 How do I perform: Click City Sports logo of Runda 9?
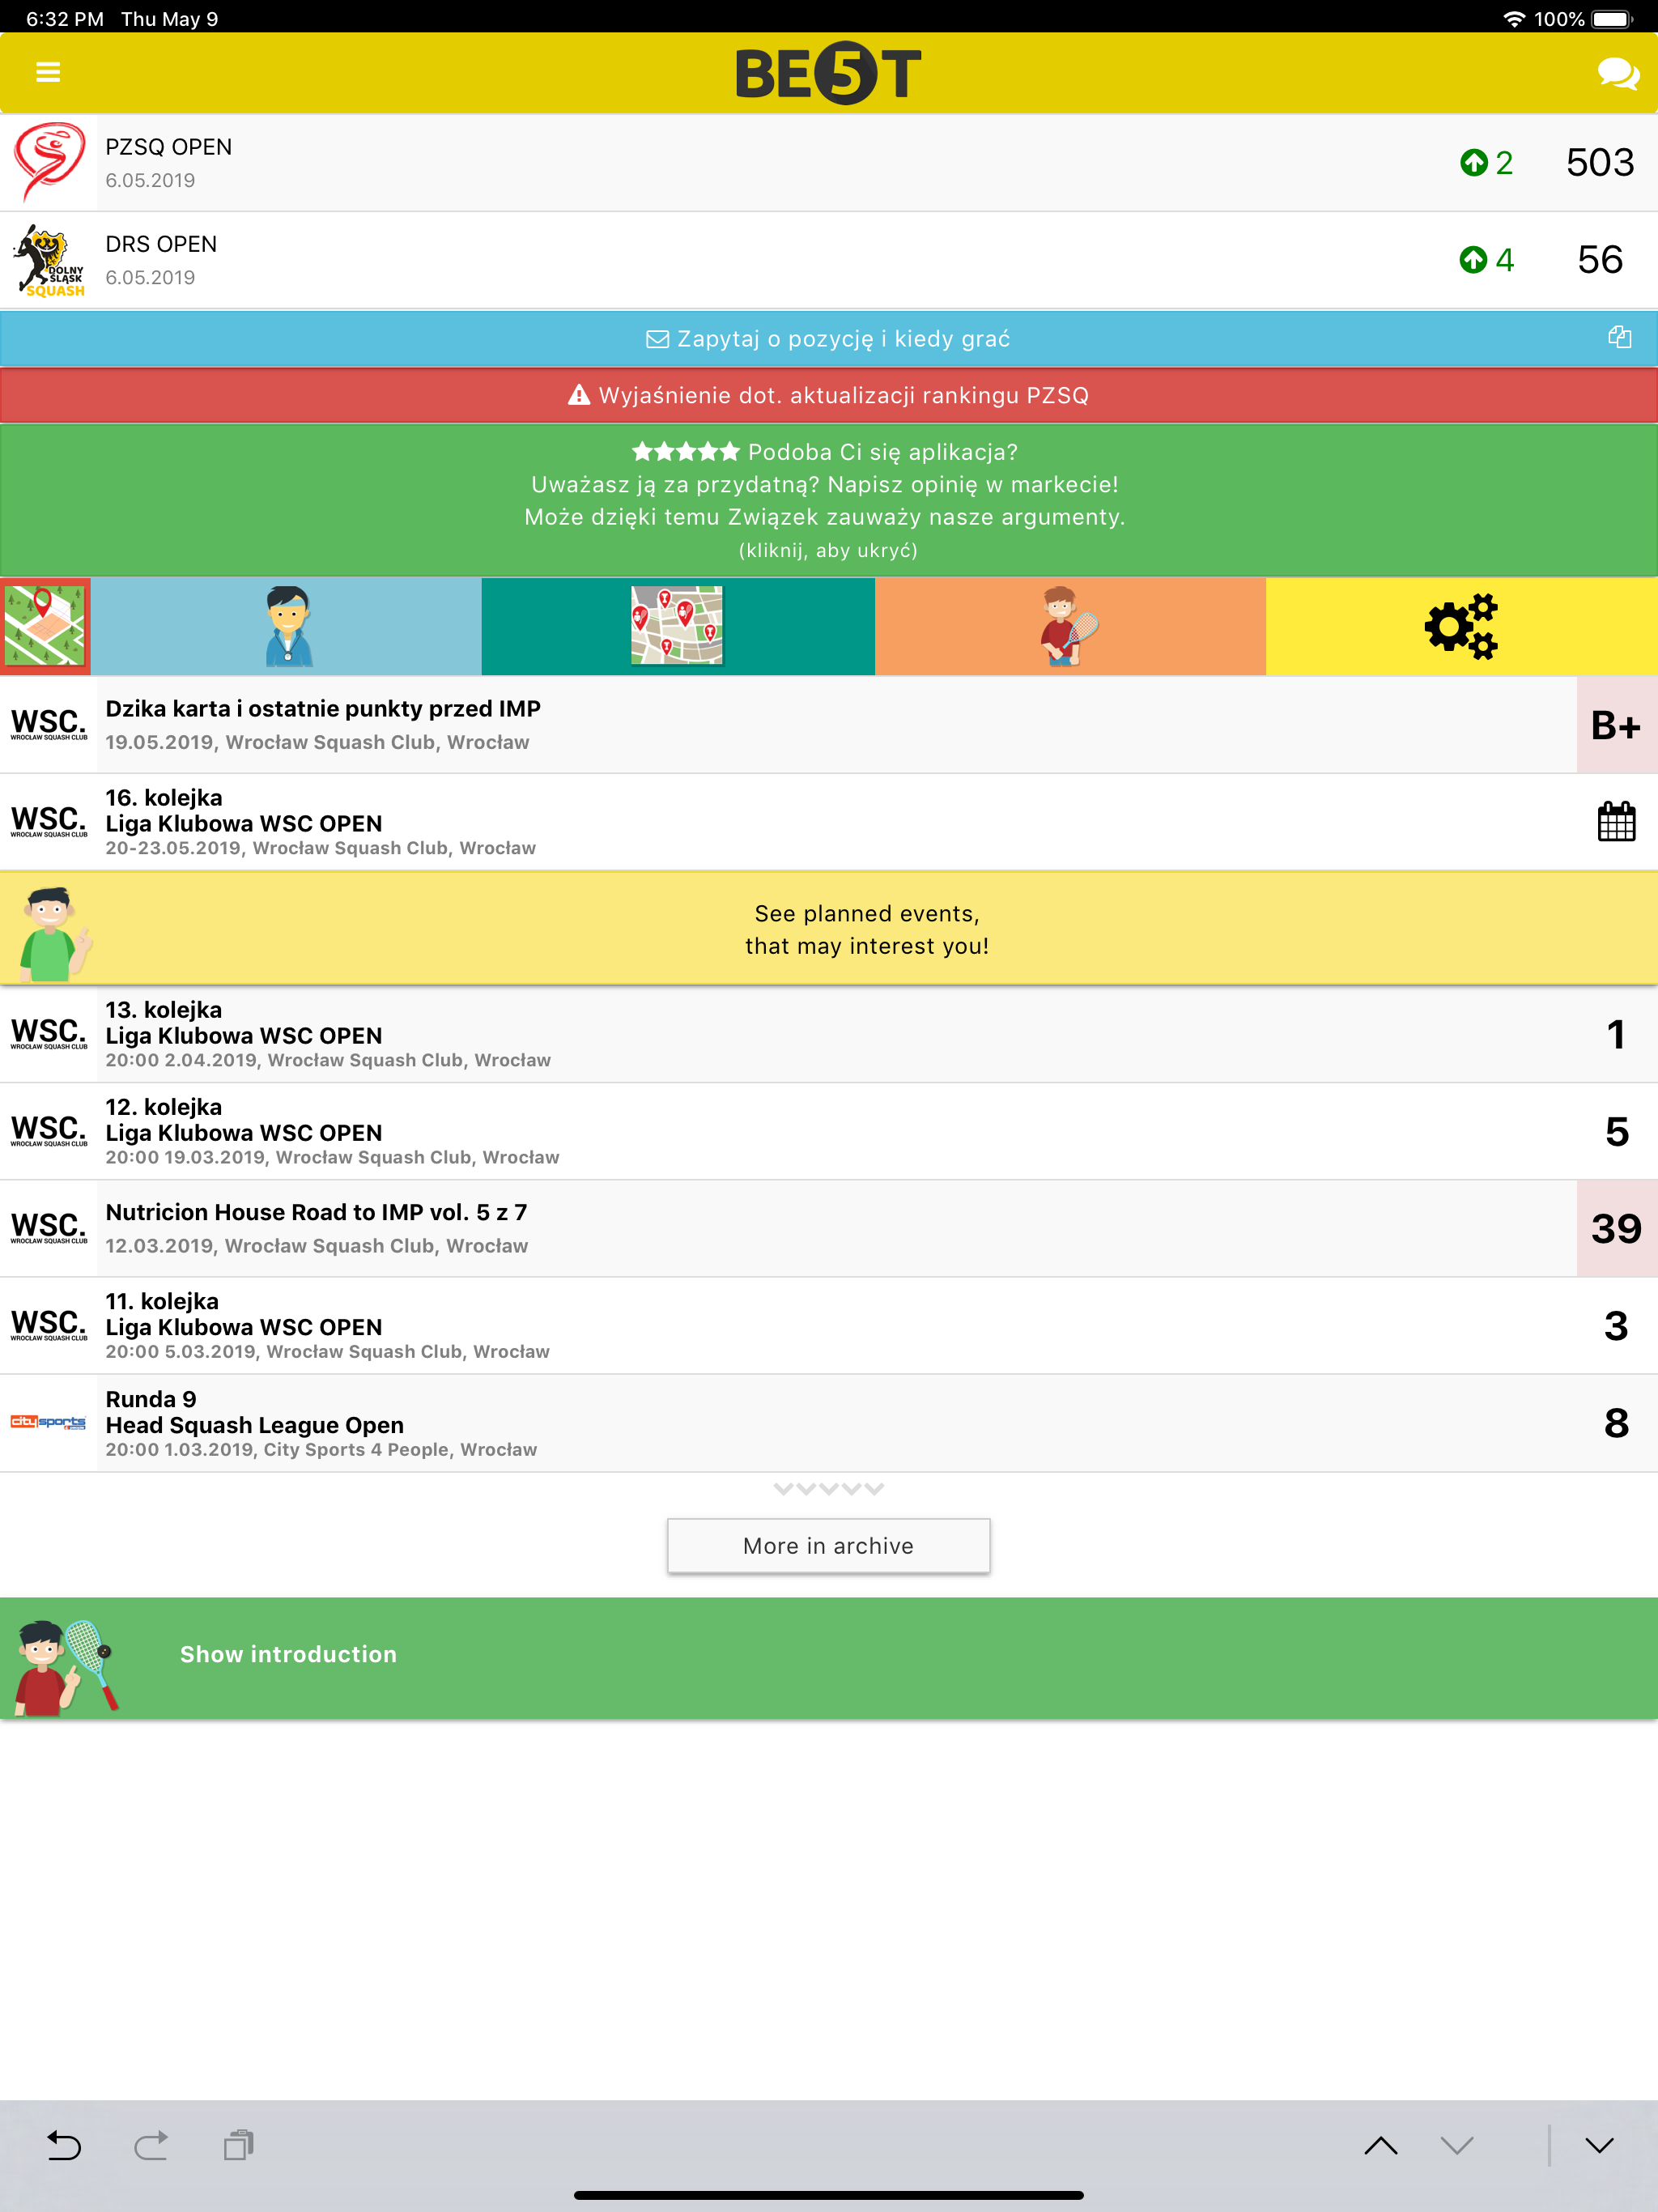[x=48, y=1422]
